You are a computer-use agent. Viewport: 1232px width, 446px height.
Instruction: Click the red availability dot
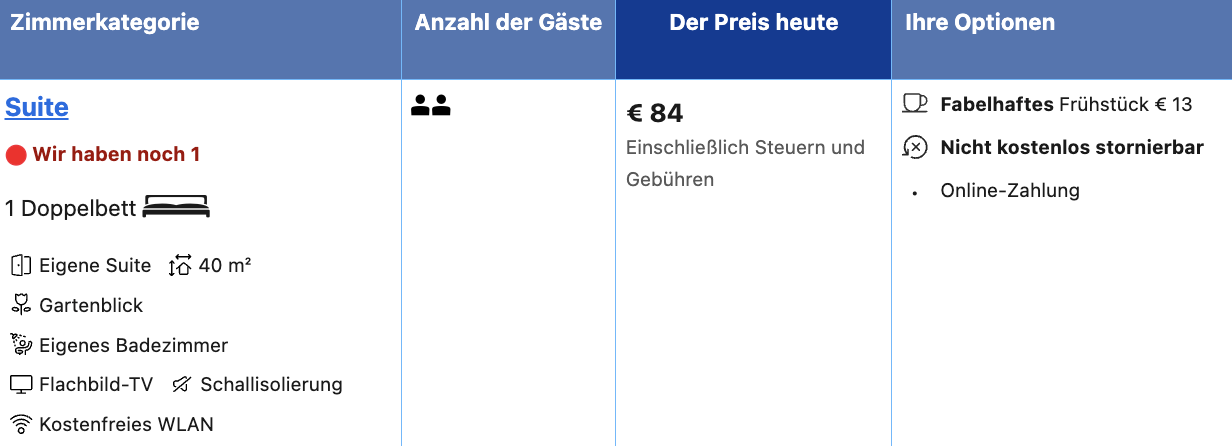coord(16,155)
